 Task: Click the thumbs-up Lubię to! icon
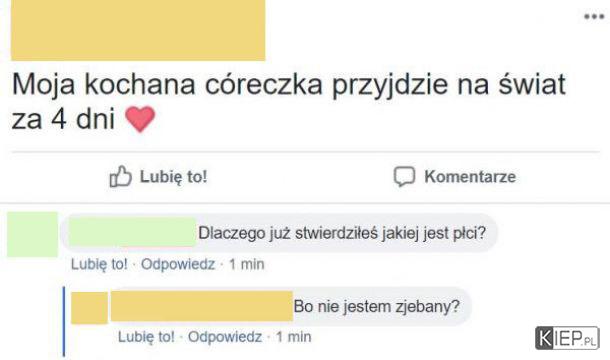120,177
